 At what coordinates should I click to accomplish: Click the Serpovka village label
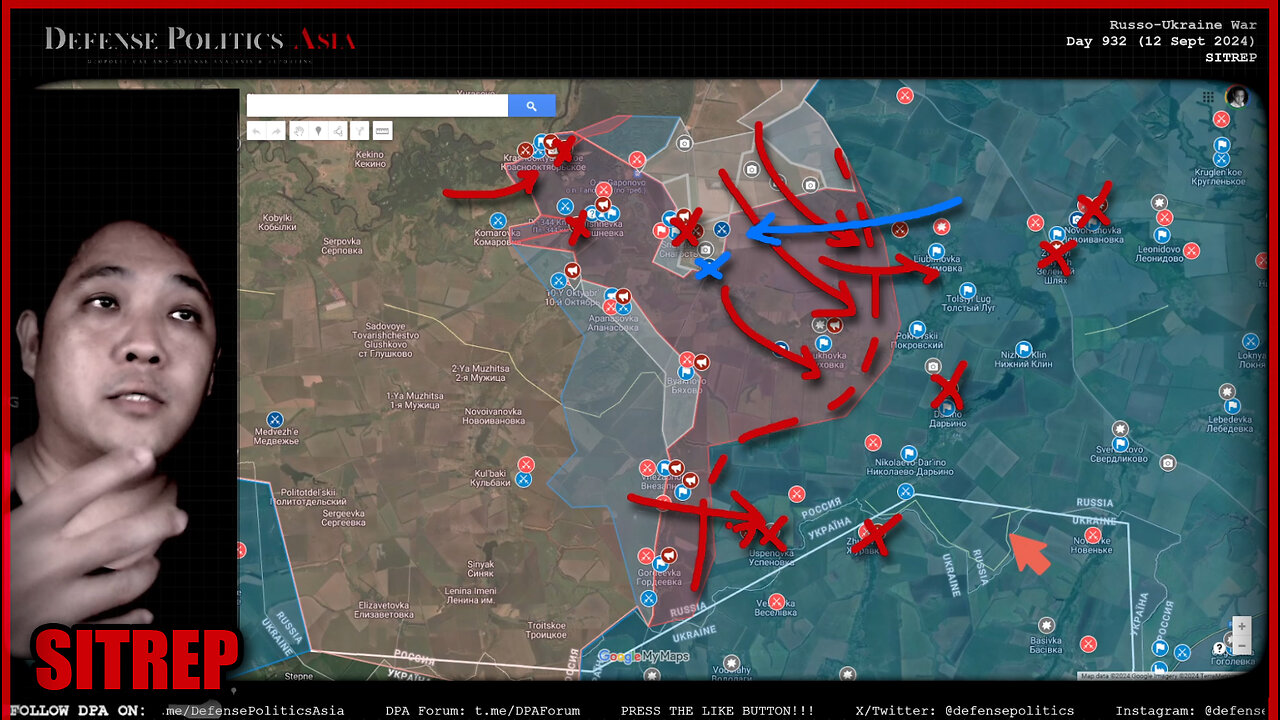coord(341,246)
